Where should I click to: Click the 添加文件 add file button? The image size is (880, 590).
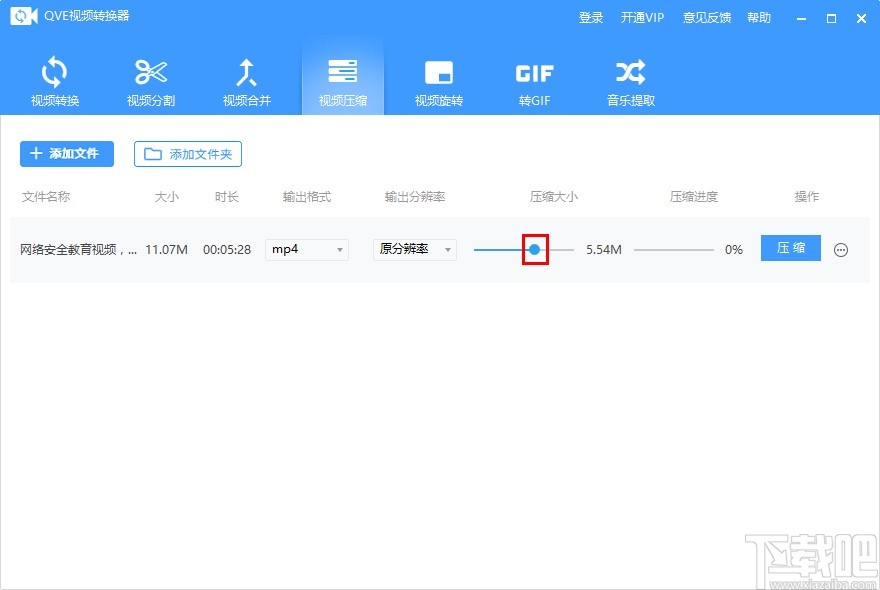click(67, 154)
